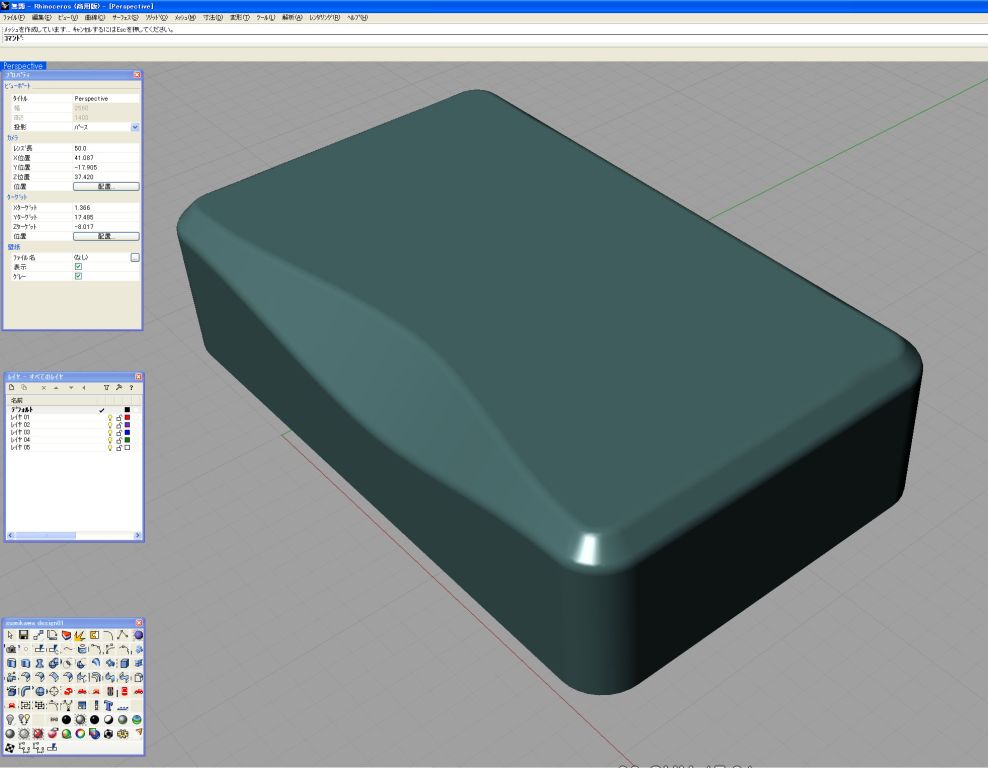The width and height of the screenshot is (988, 768).
Task: Click the browse (...) button for wallpaper file
Action: [135, 257]
